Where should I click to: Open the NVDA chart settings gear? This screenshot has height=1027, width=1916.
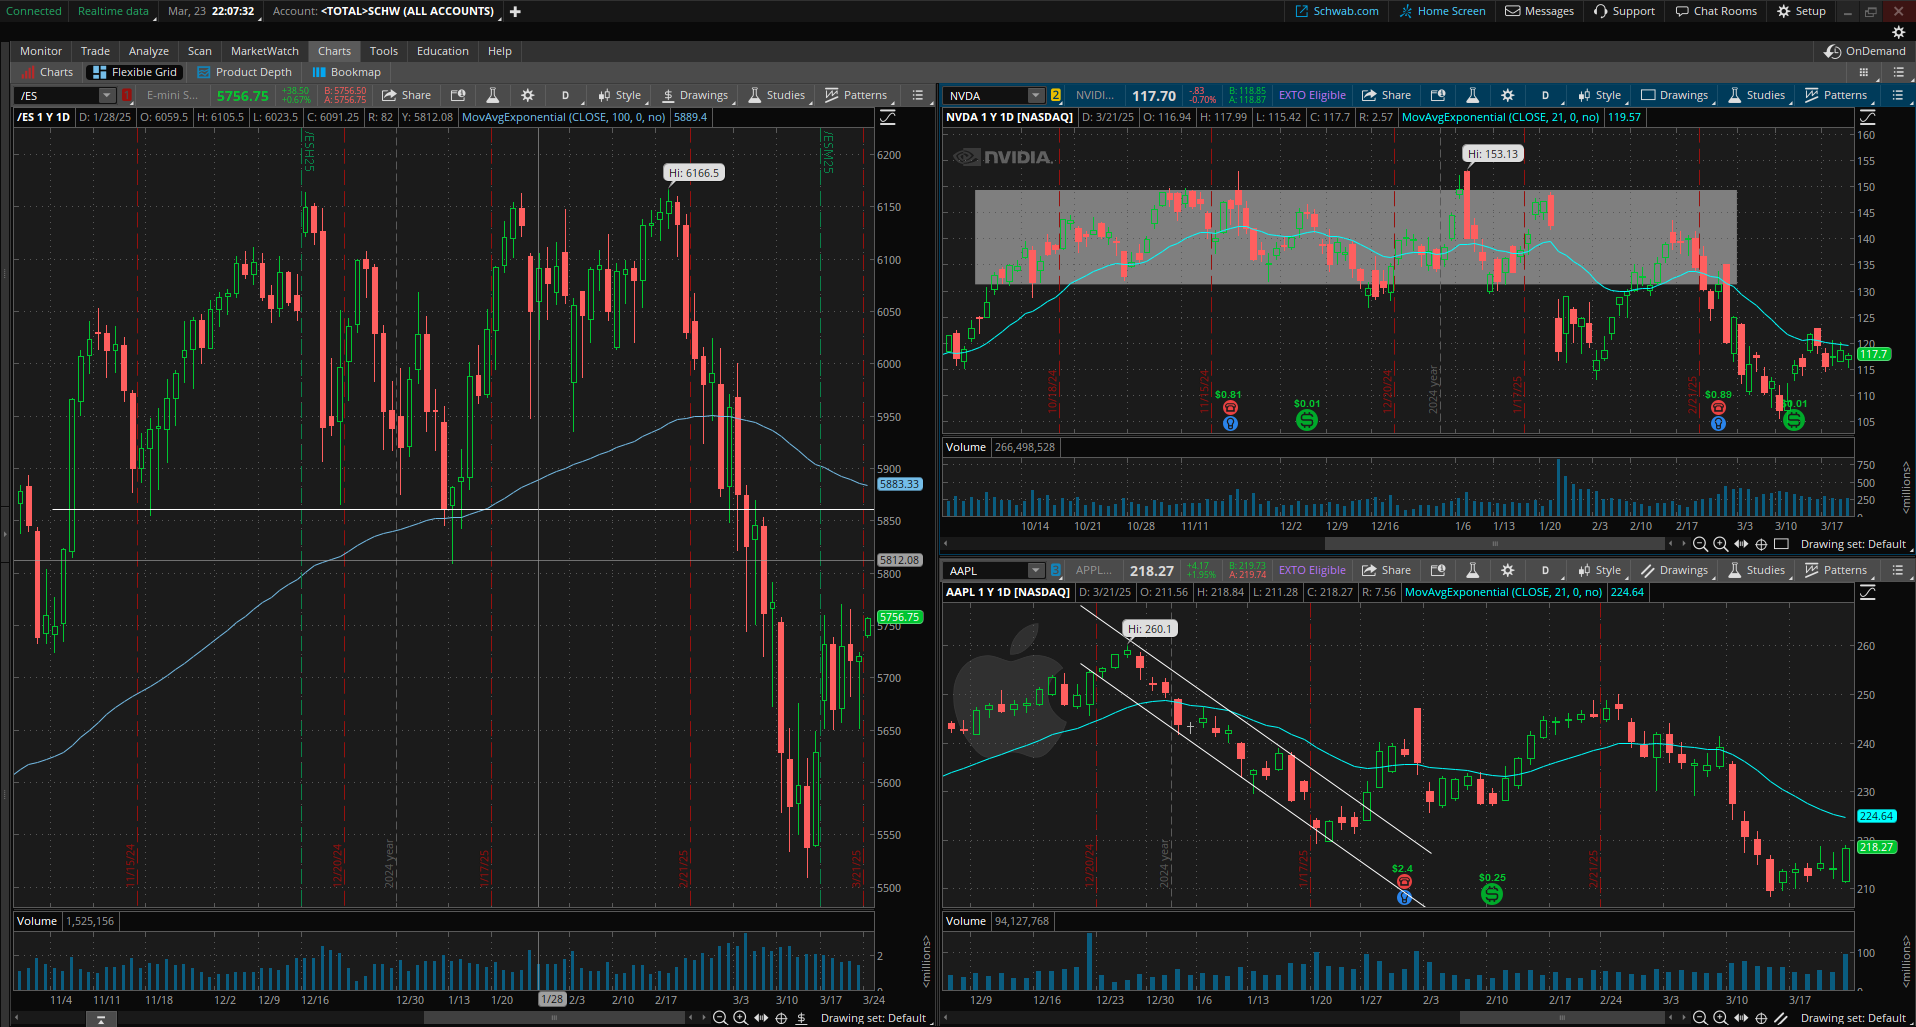point(1507,95)
